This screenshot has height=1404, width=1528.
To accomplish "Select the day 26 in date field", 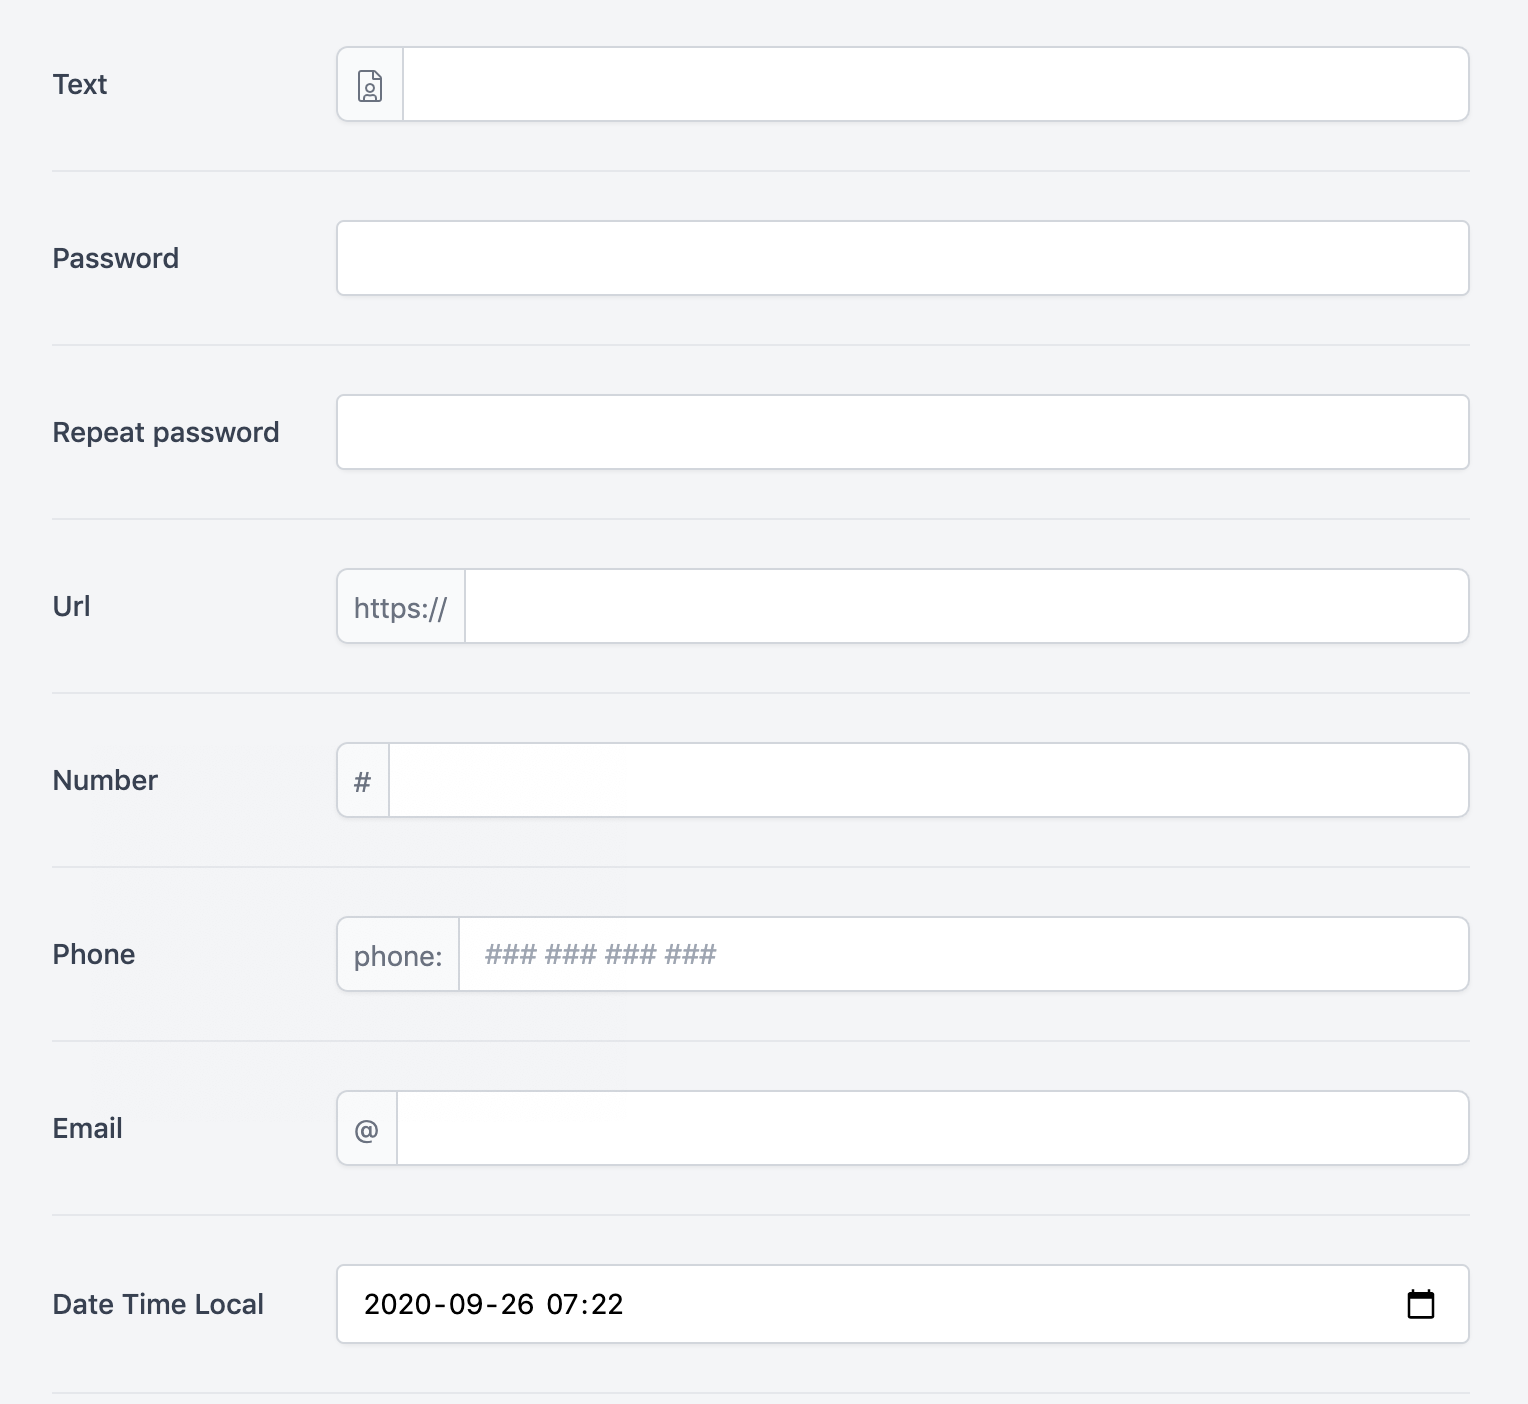I will [517, 1304].
